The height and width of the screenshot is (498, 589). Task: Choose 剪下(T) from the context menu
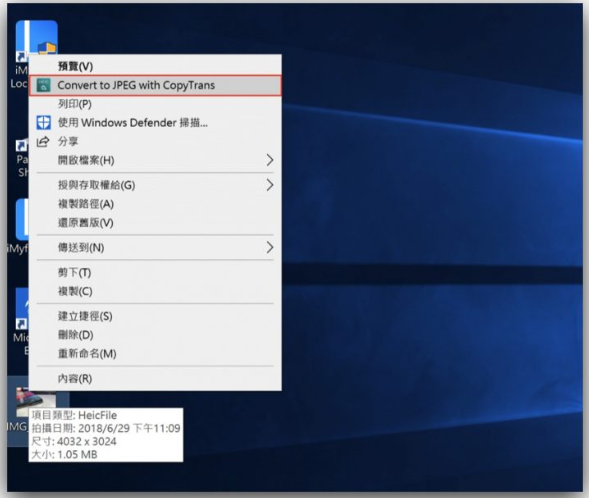(x=155, y=272)
